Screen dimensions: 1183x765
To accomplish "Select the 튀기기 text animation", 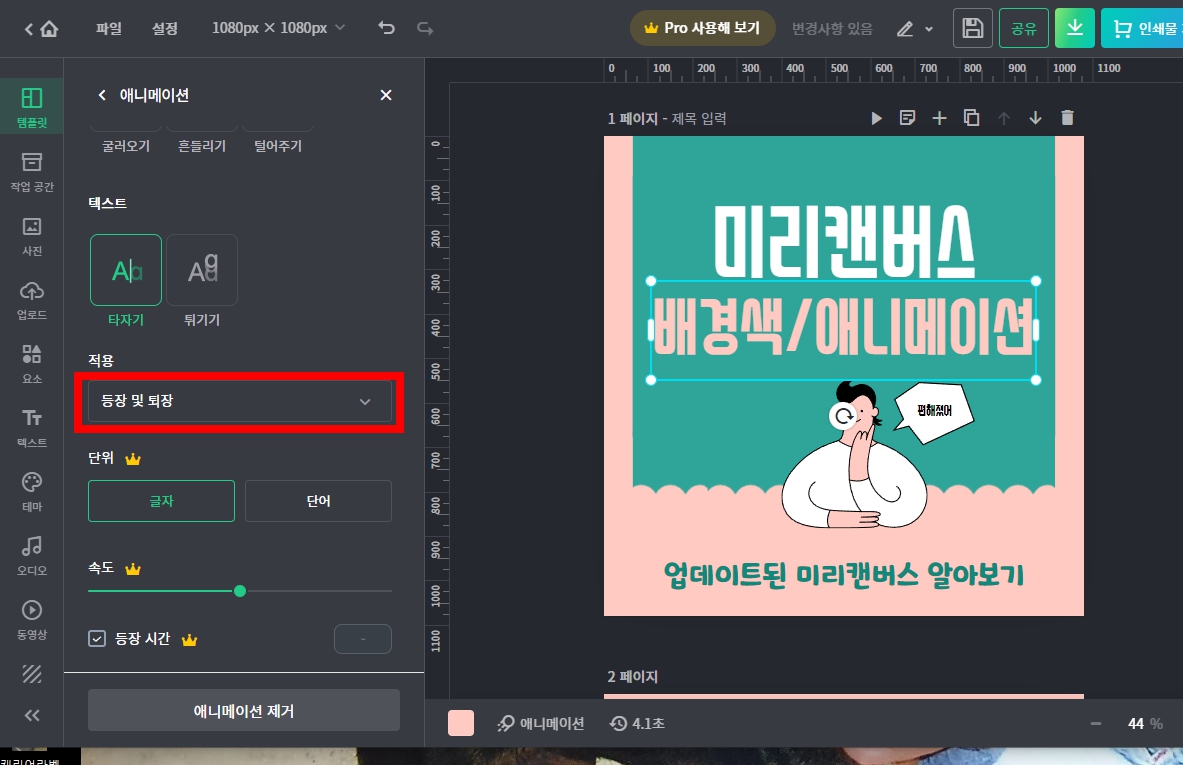I will [x=202, y=269].
